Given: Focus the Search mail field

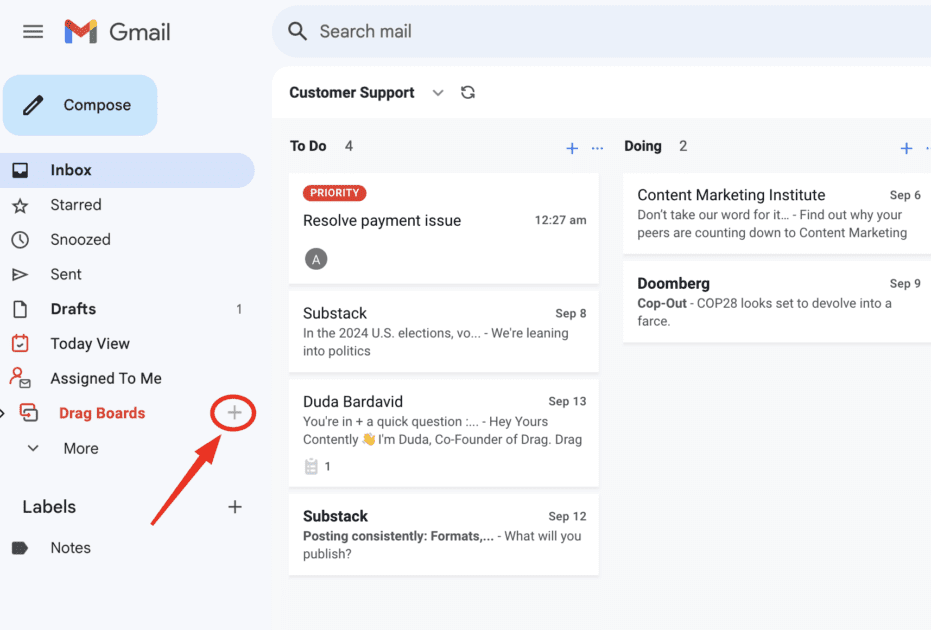Looking at the screenshot, I should click(x=601, y=31).
